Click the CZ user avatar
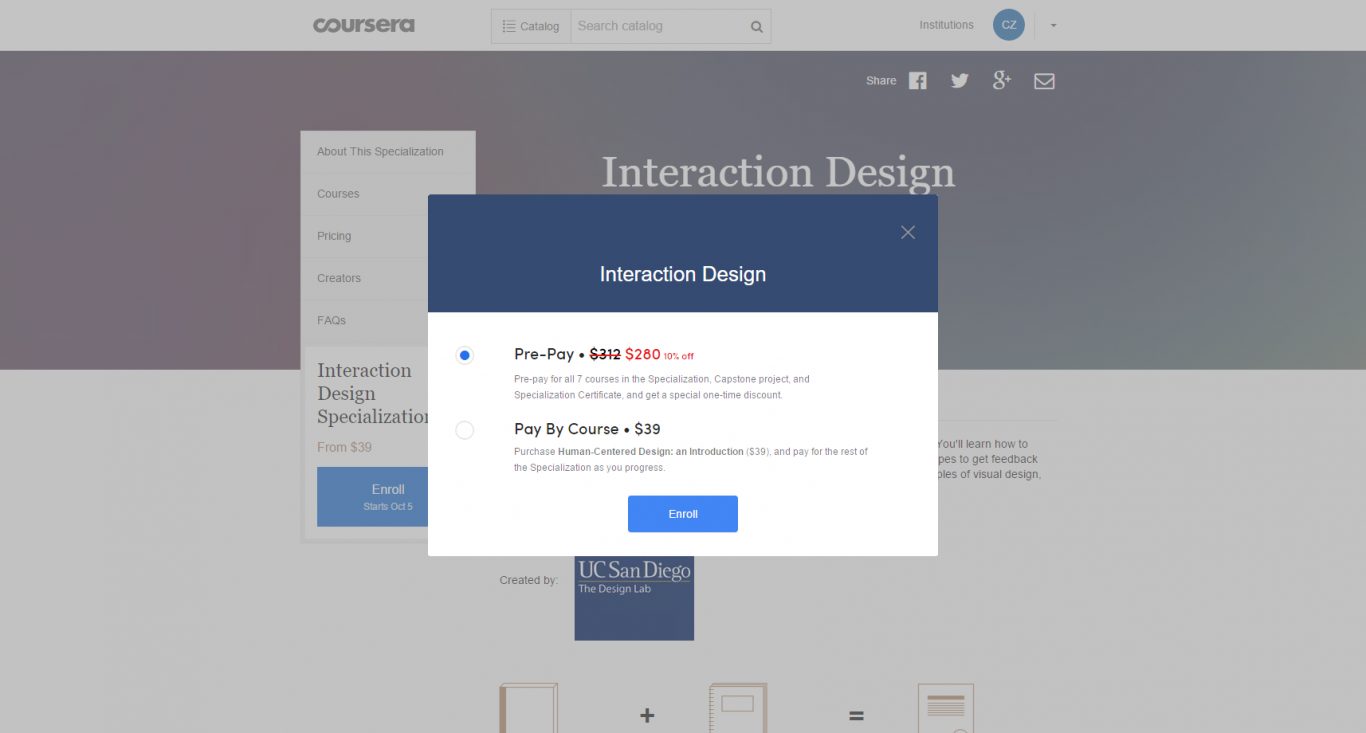1366x733 pixels. pos(1009,25)
